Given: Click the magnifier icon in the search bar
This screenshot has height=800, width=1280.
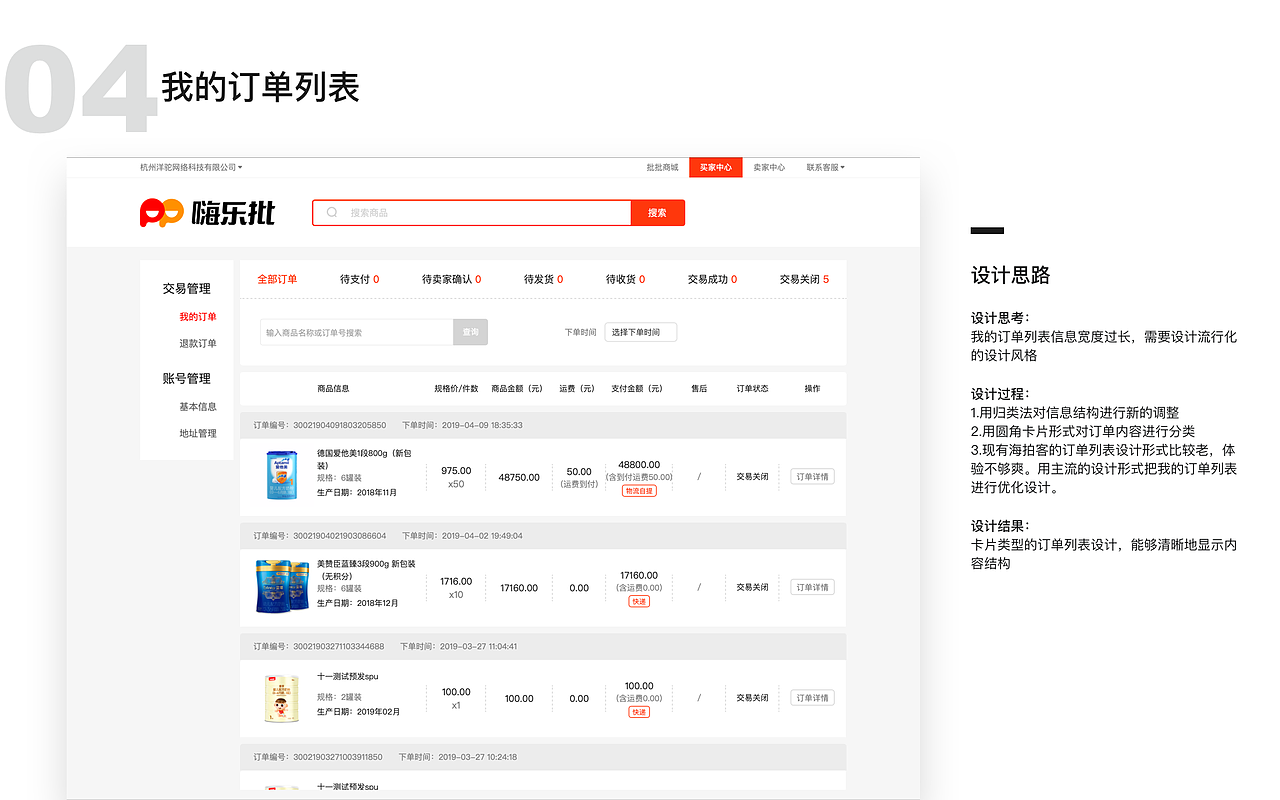Looking at the screenshot, I should 331,212.
